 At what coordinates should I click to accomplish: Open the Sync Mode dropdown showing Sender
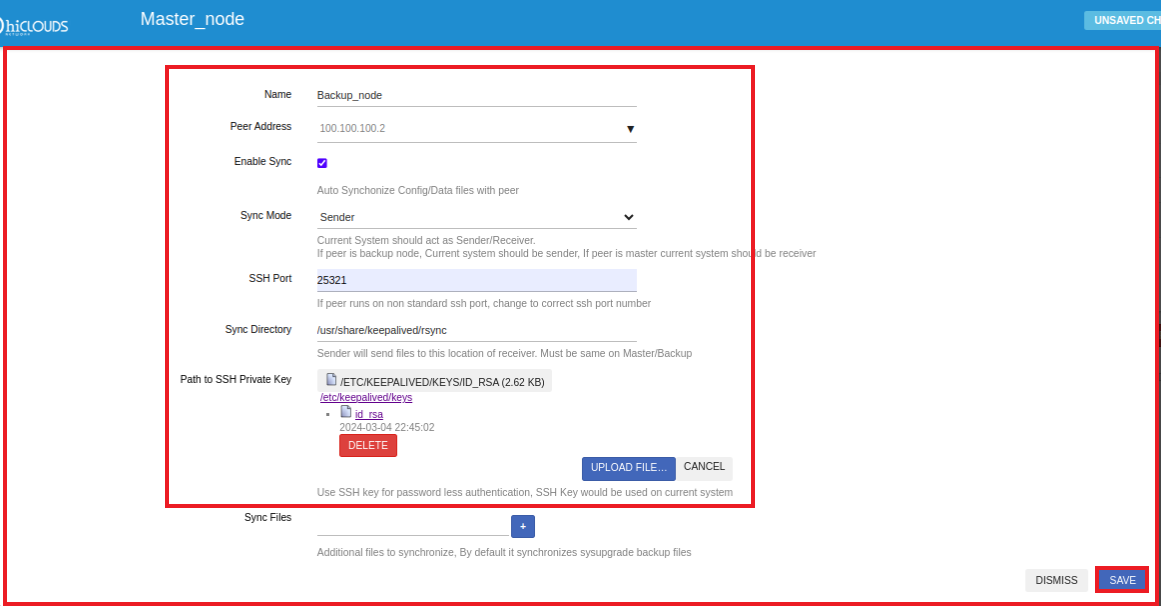477,217
